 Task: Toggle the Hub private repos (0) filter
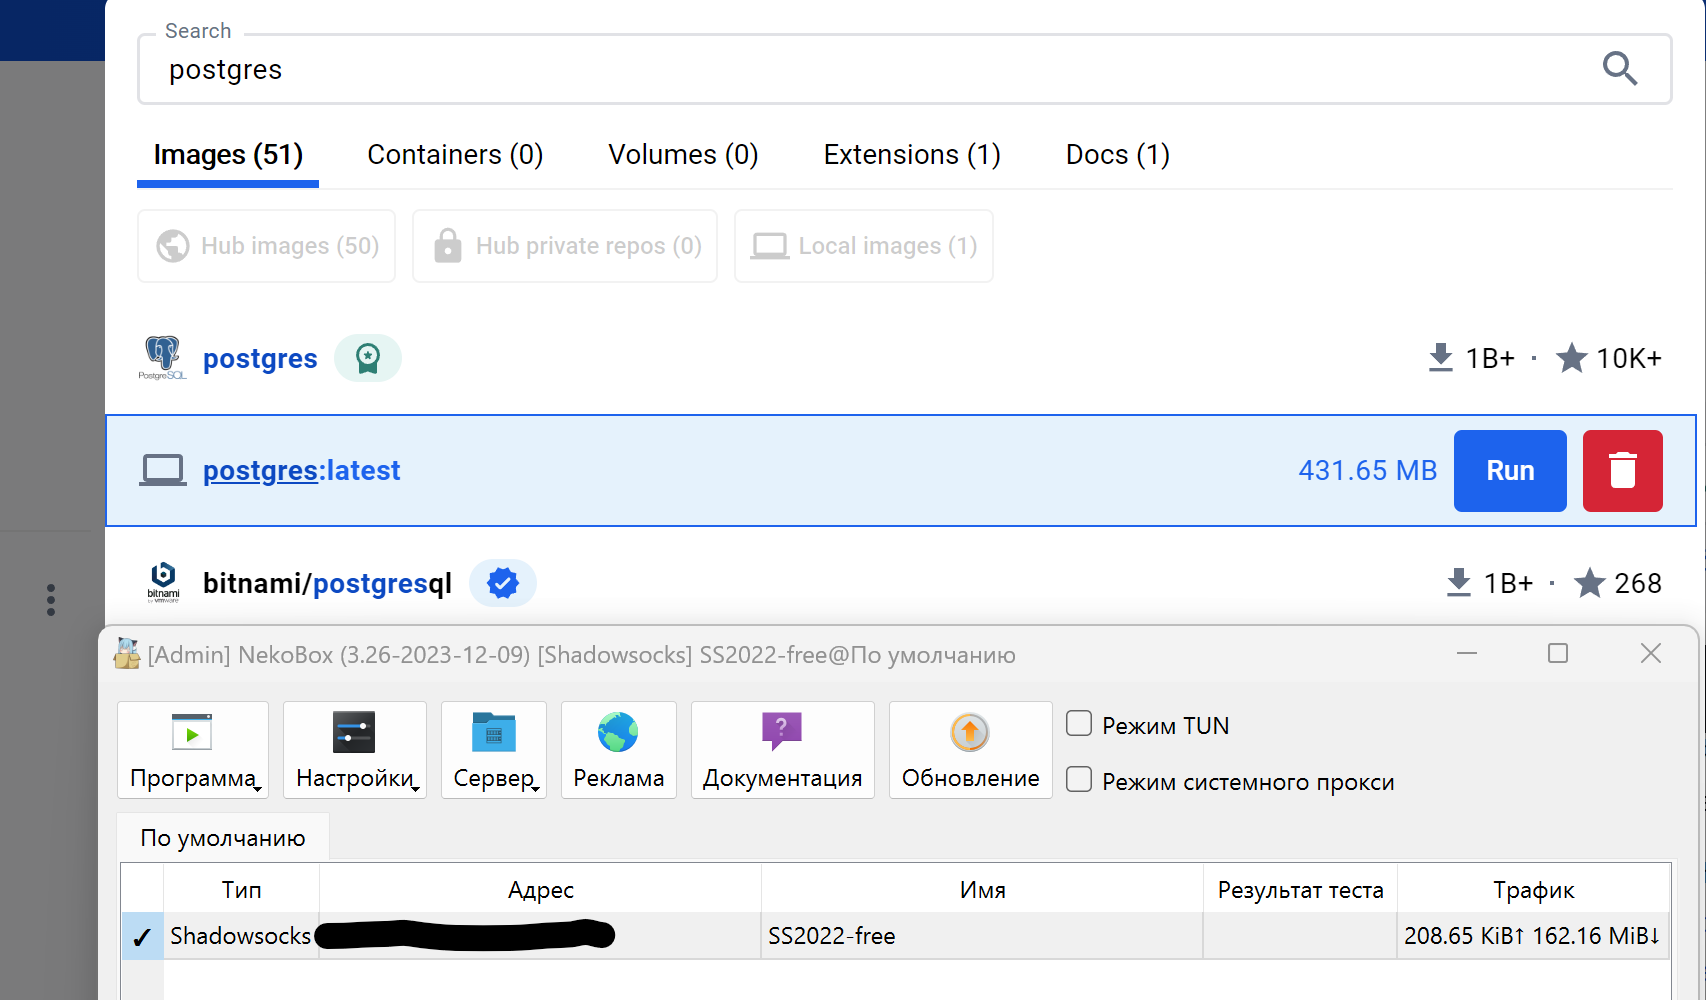point(565,246)
